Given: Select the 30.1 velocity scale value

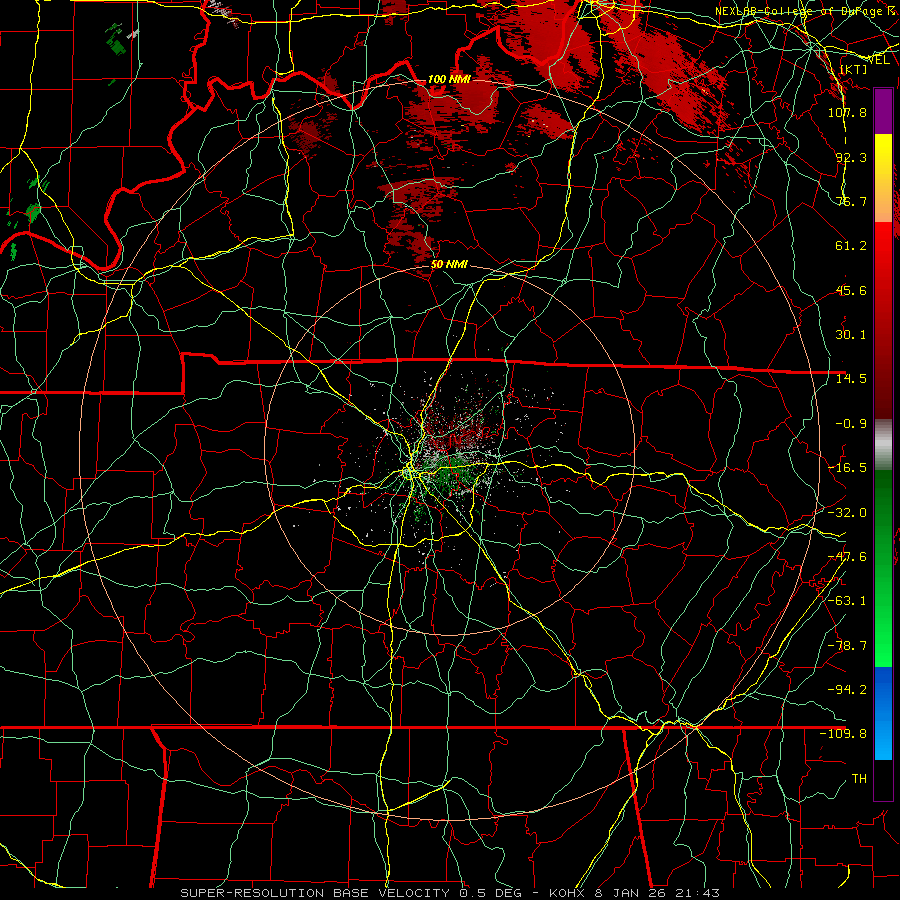Looking at the screenshot, I should 851,334.
